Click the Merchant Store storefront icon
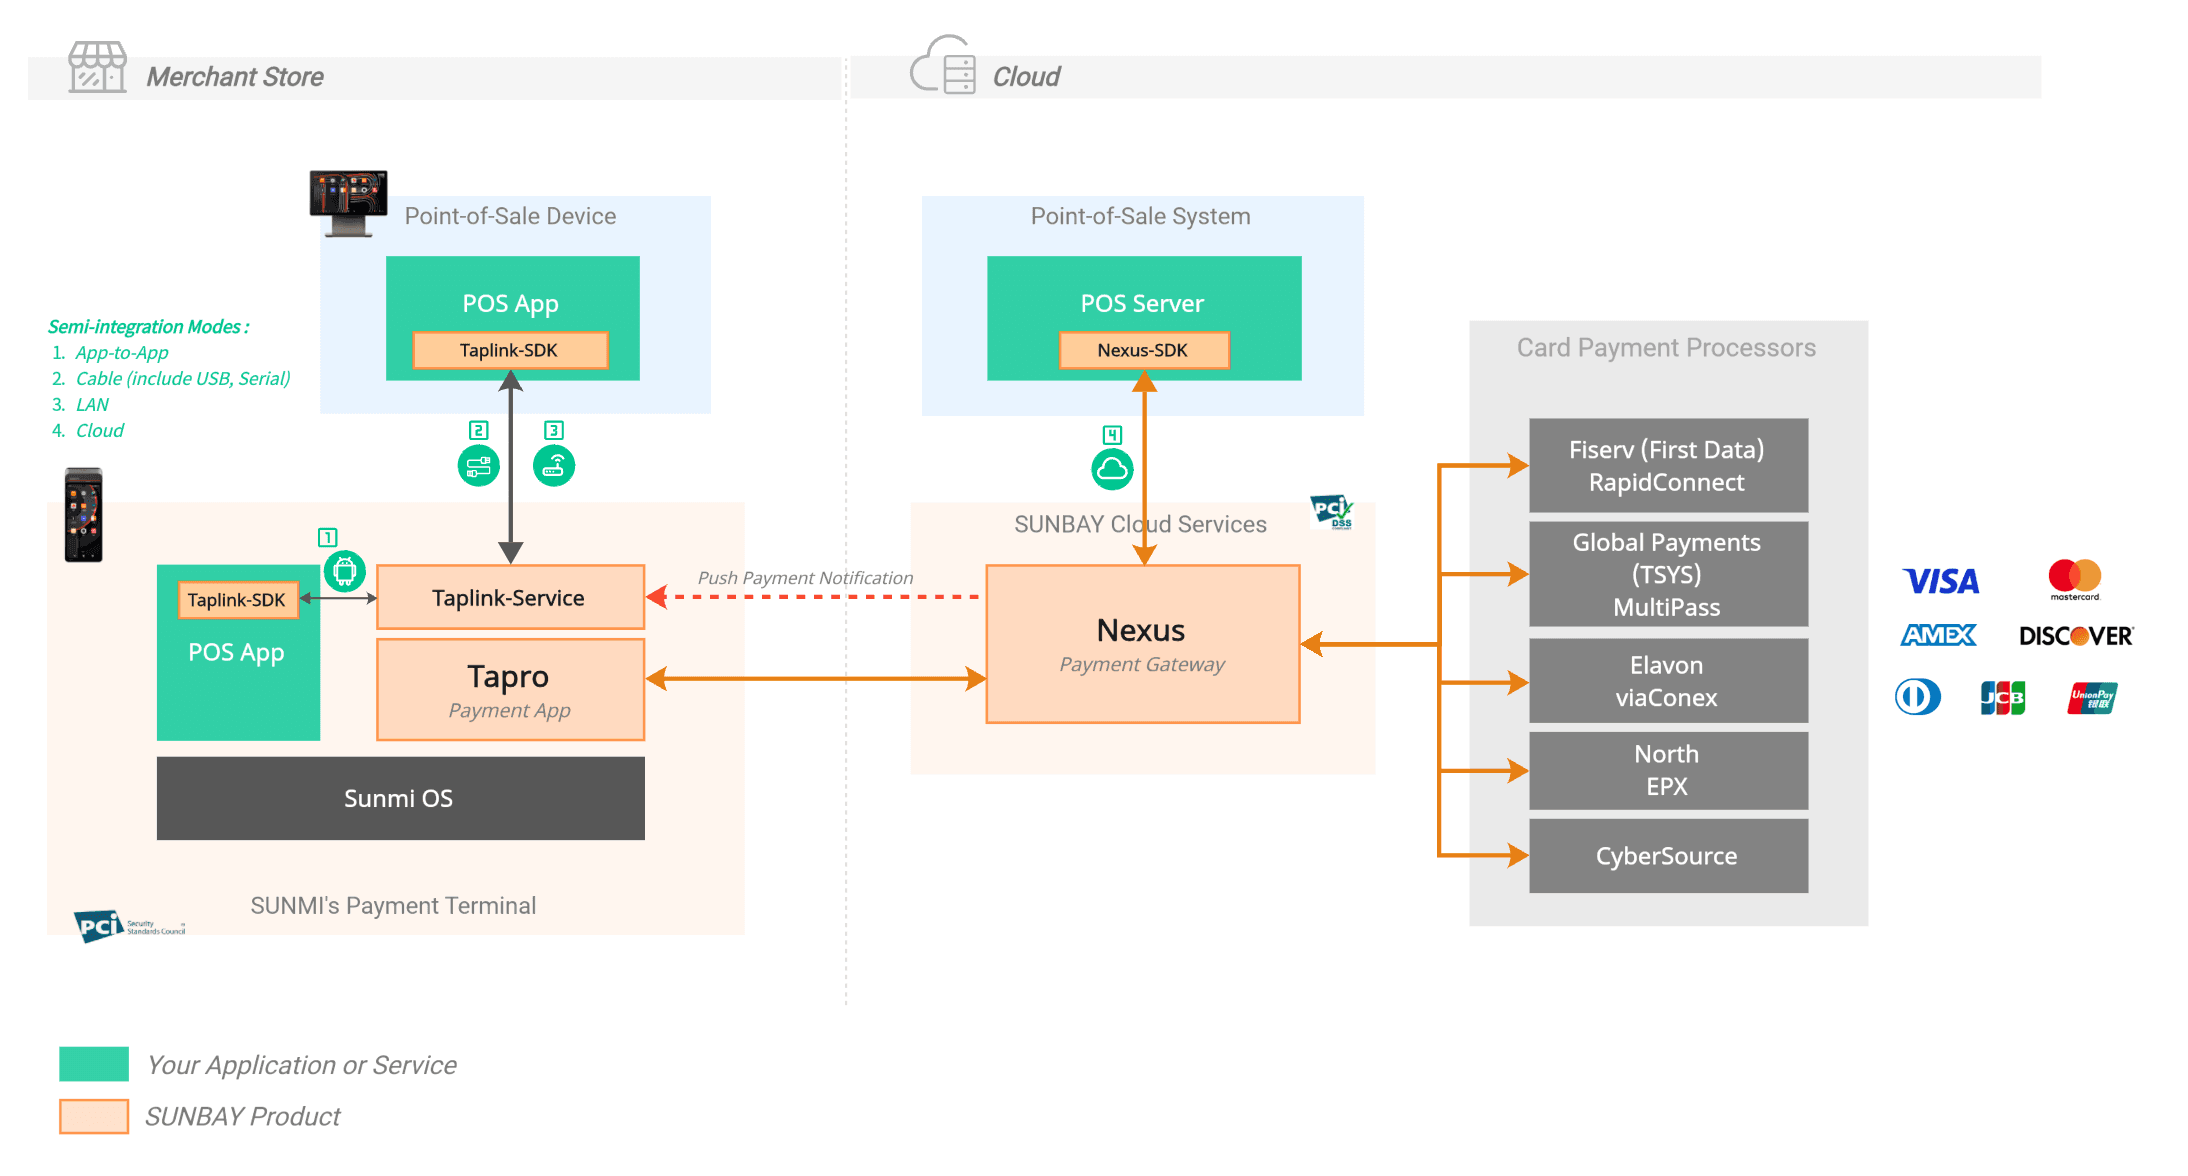2188x1176 pixels. (x=96, y=67)
